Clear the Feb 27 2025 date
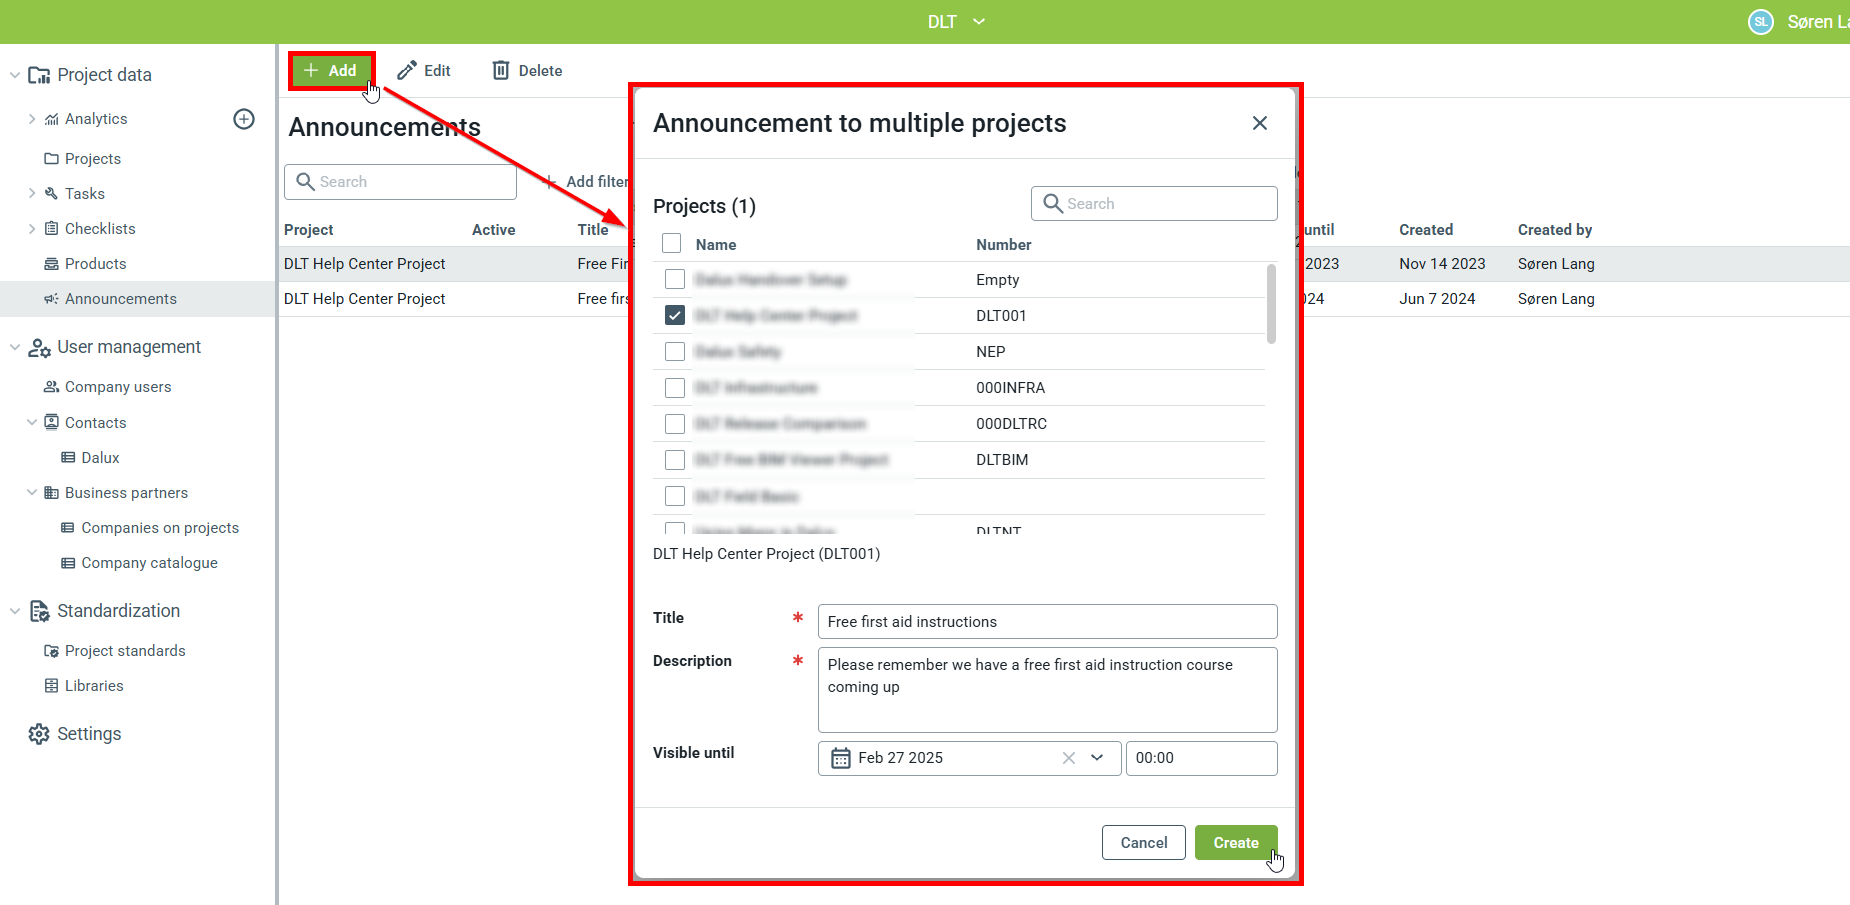 pyautogui.click(x=1069, y=758)
